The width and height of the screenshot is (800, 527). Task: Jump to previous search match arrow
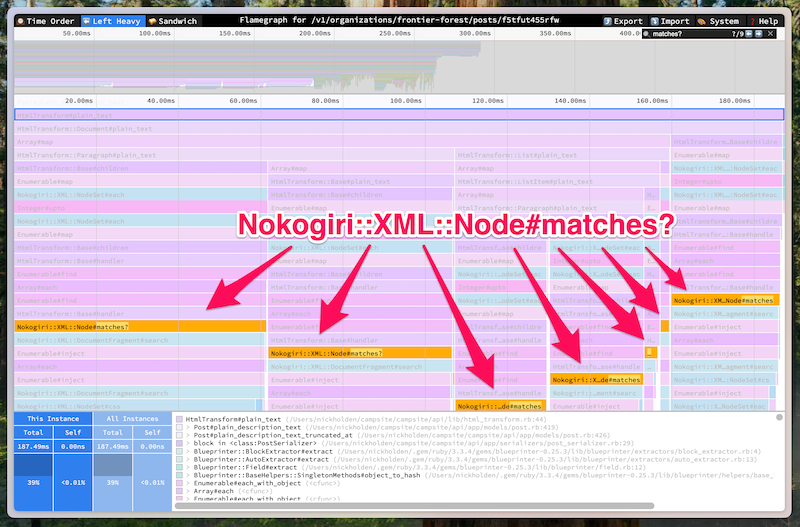748,34
